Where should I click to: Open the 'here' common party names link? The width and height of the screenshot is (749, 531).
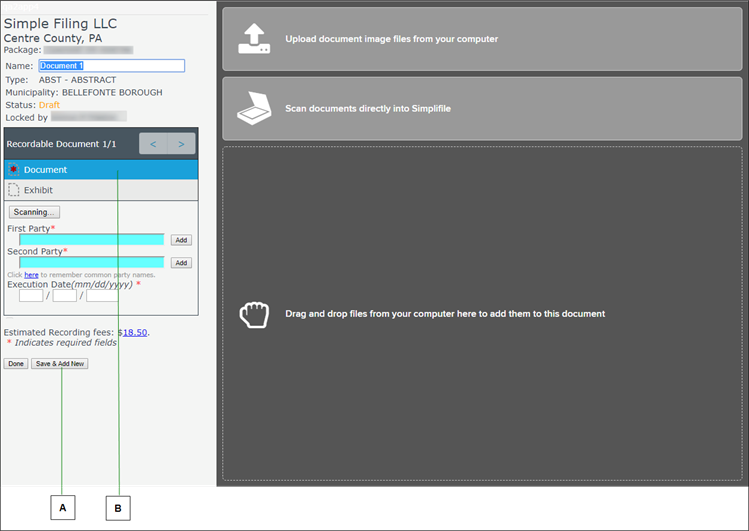click(31, 275)
